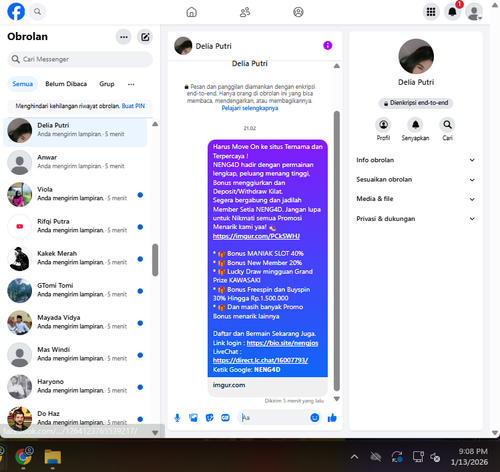Viewport: 500px width, 472px height.
Task: Click the conversation scrollbar thumb
Action: pyautogui.click(x=337, y=251)
